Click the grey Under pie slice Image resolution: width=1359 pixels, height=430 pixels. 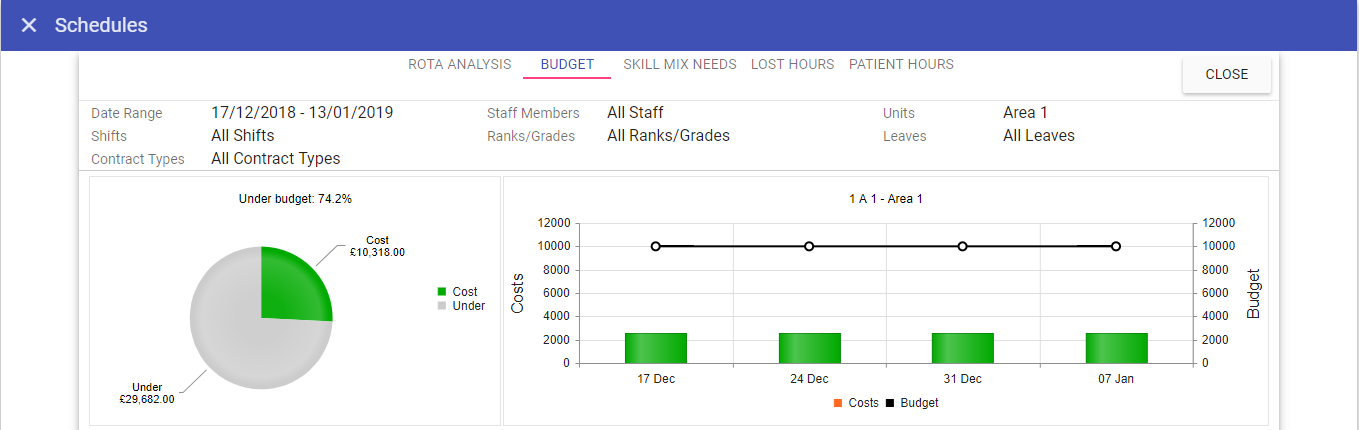coord(230,340)
